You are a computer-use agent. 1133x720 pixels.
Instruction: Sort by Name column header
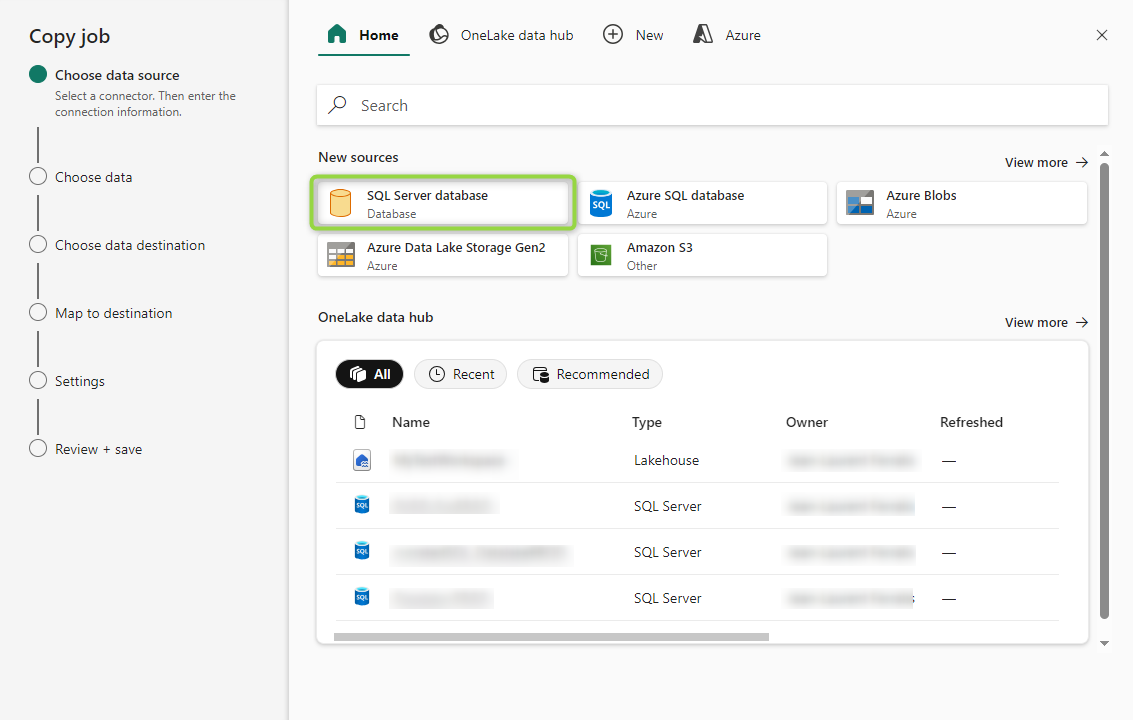pyautogui.click(x=410, y=422)
